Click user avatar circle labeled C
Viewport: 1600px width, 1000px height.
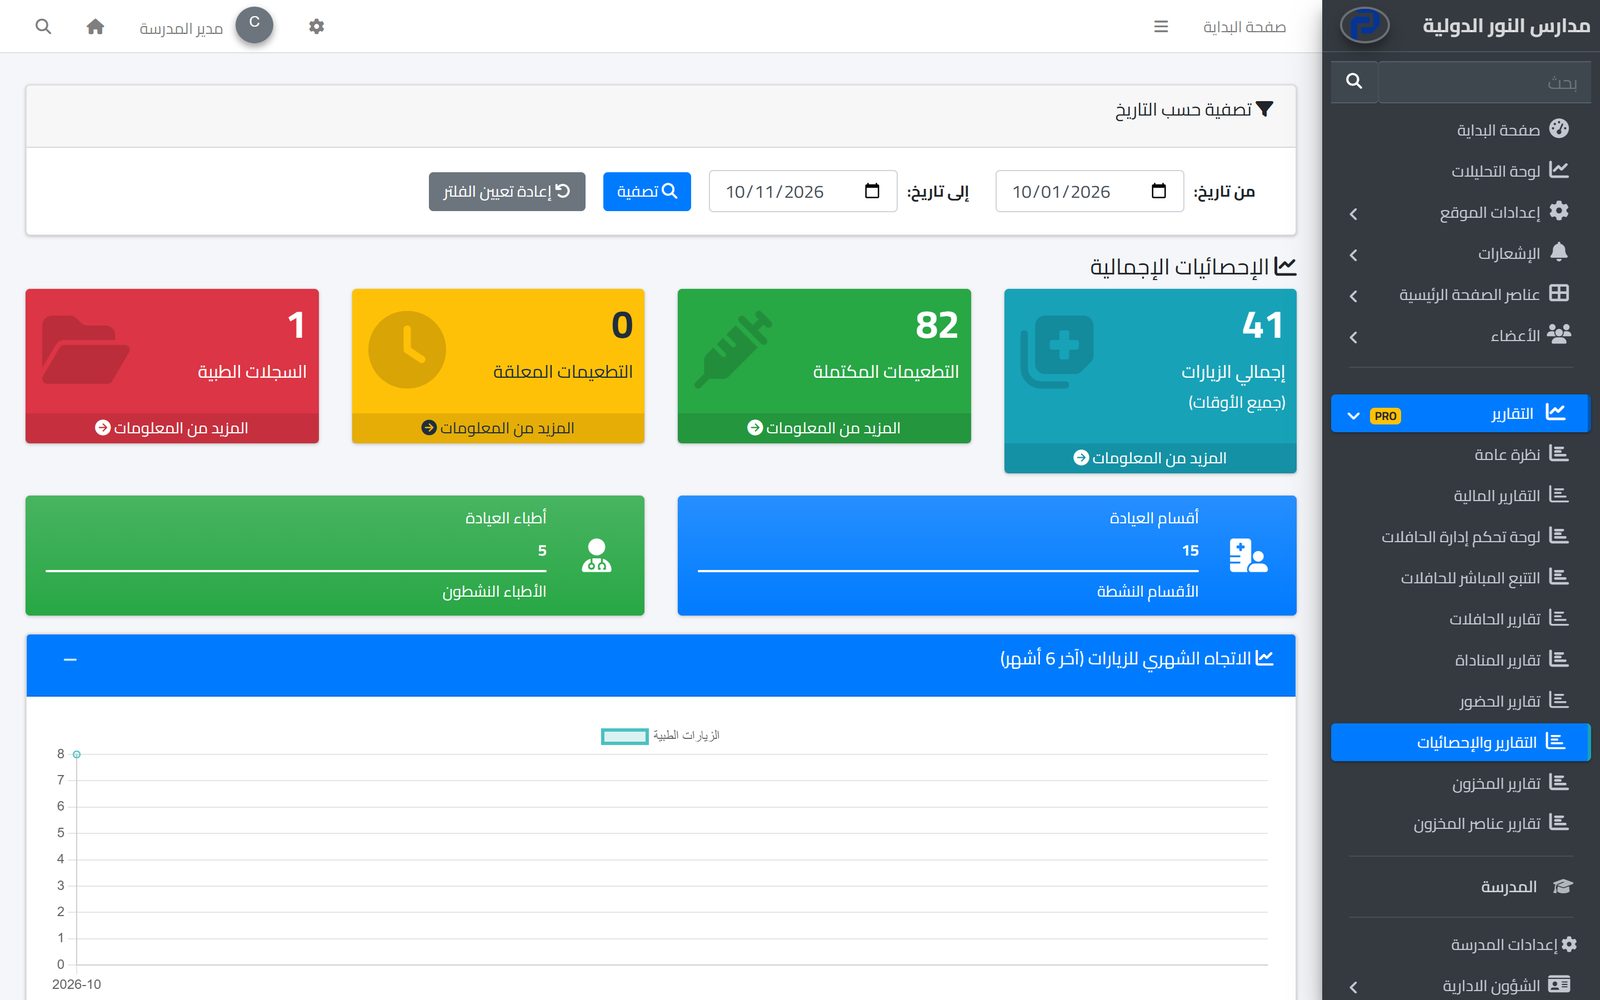(254, 25)
